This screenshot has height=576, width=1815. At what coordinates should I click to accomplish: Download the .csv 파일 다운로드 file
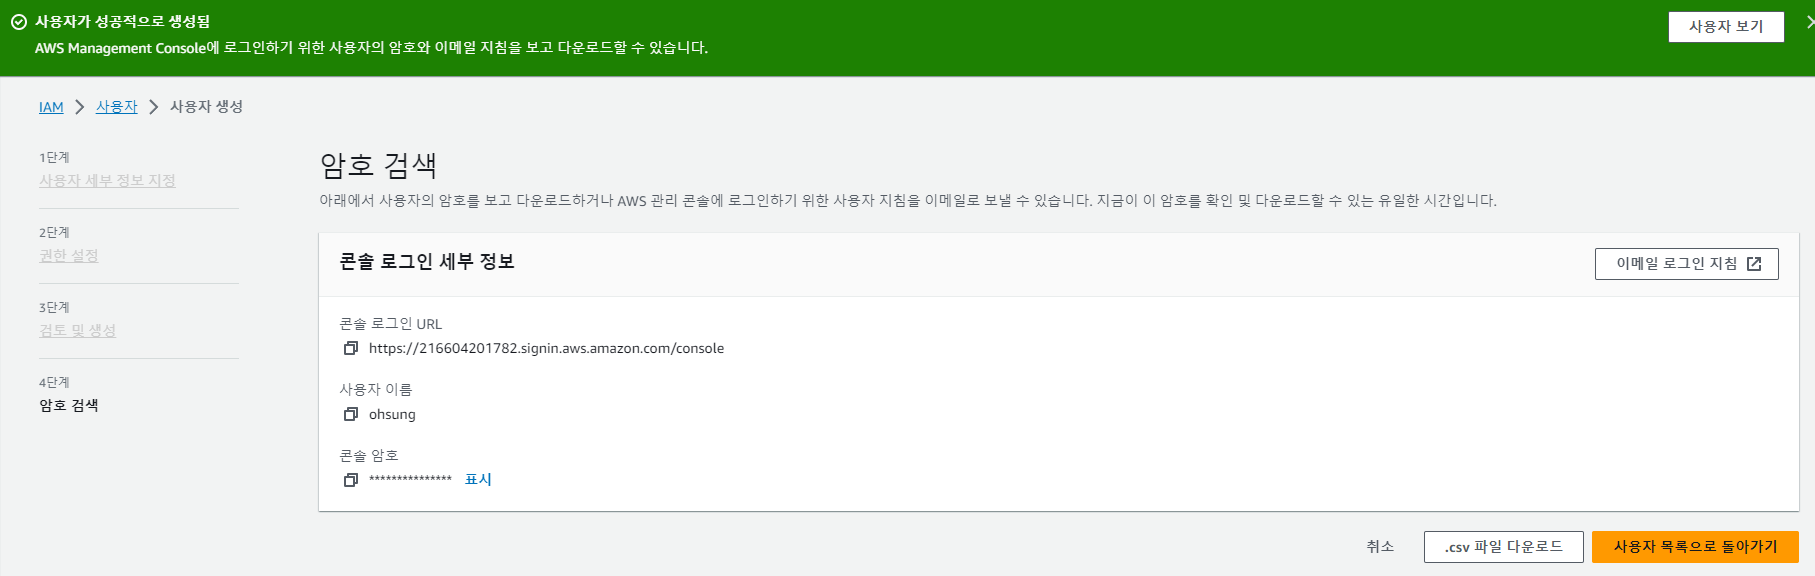coord(1503,547)
